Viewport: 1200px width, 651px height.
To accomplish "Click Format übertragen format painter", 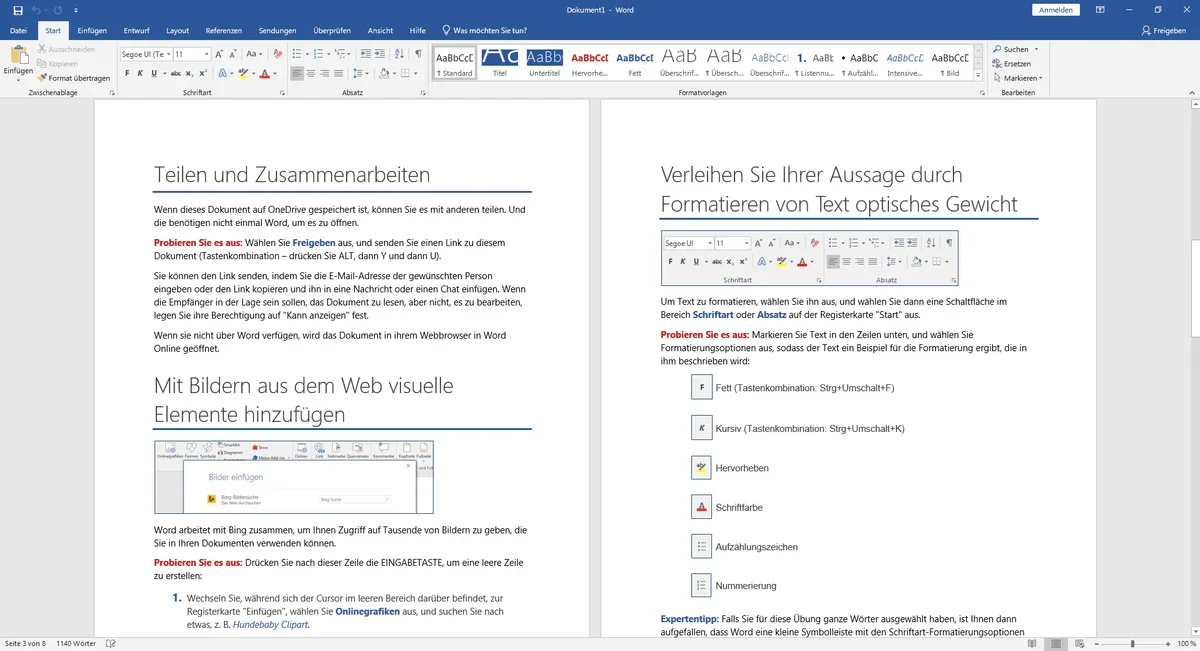I will [74, 78].
